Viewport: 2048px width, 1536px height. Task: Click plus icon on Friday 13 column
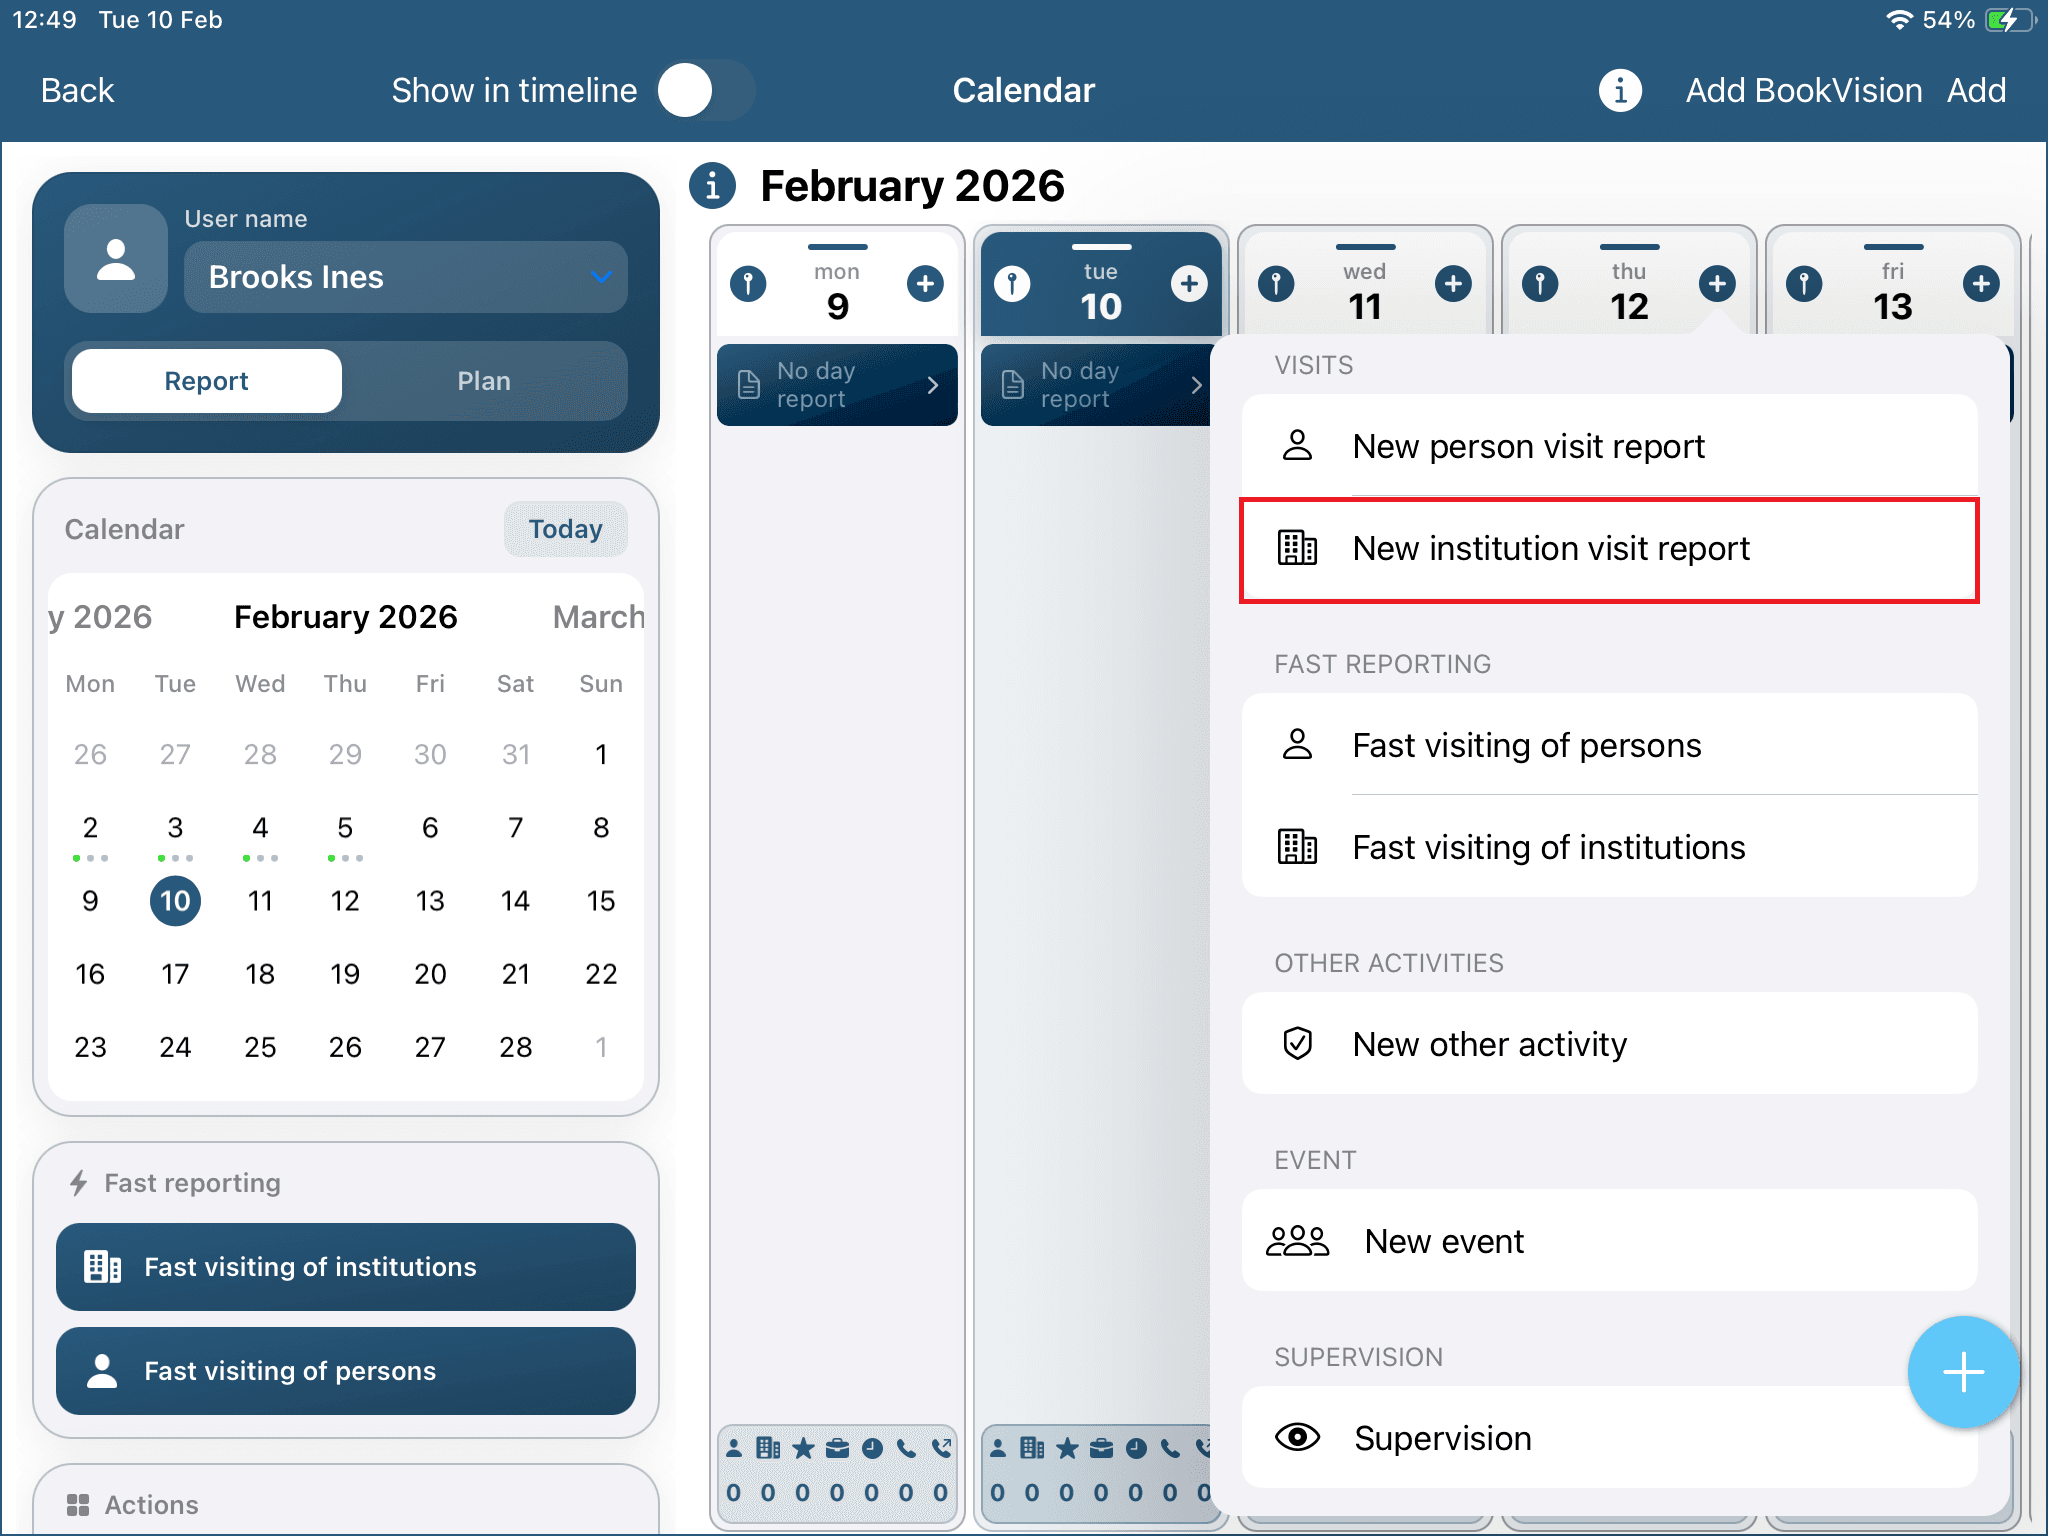click(x=1980, y=284)
